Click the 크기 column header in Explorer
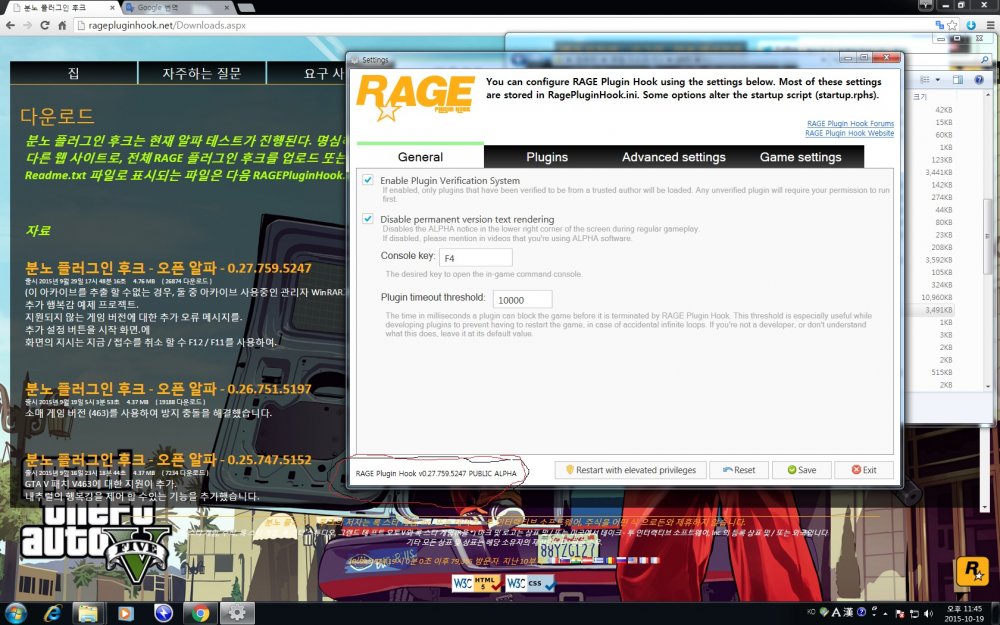Screen dimensions: 1000x625 coord(920,96)
